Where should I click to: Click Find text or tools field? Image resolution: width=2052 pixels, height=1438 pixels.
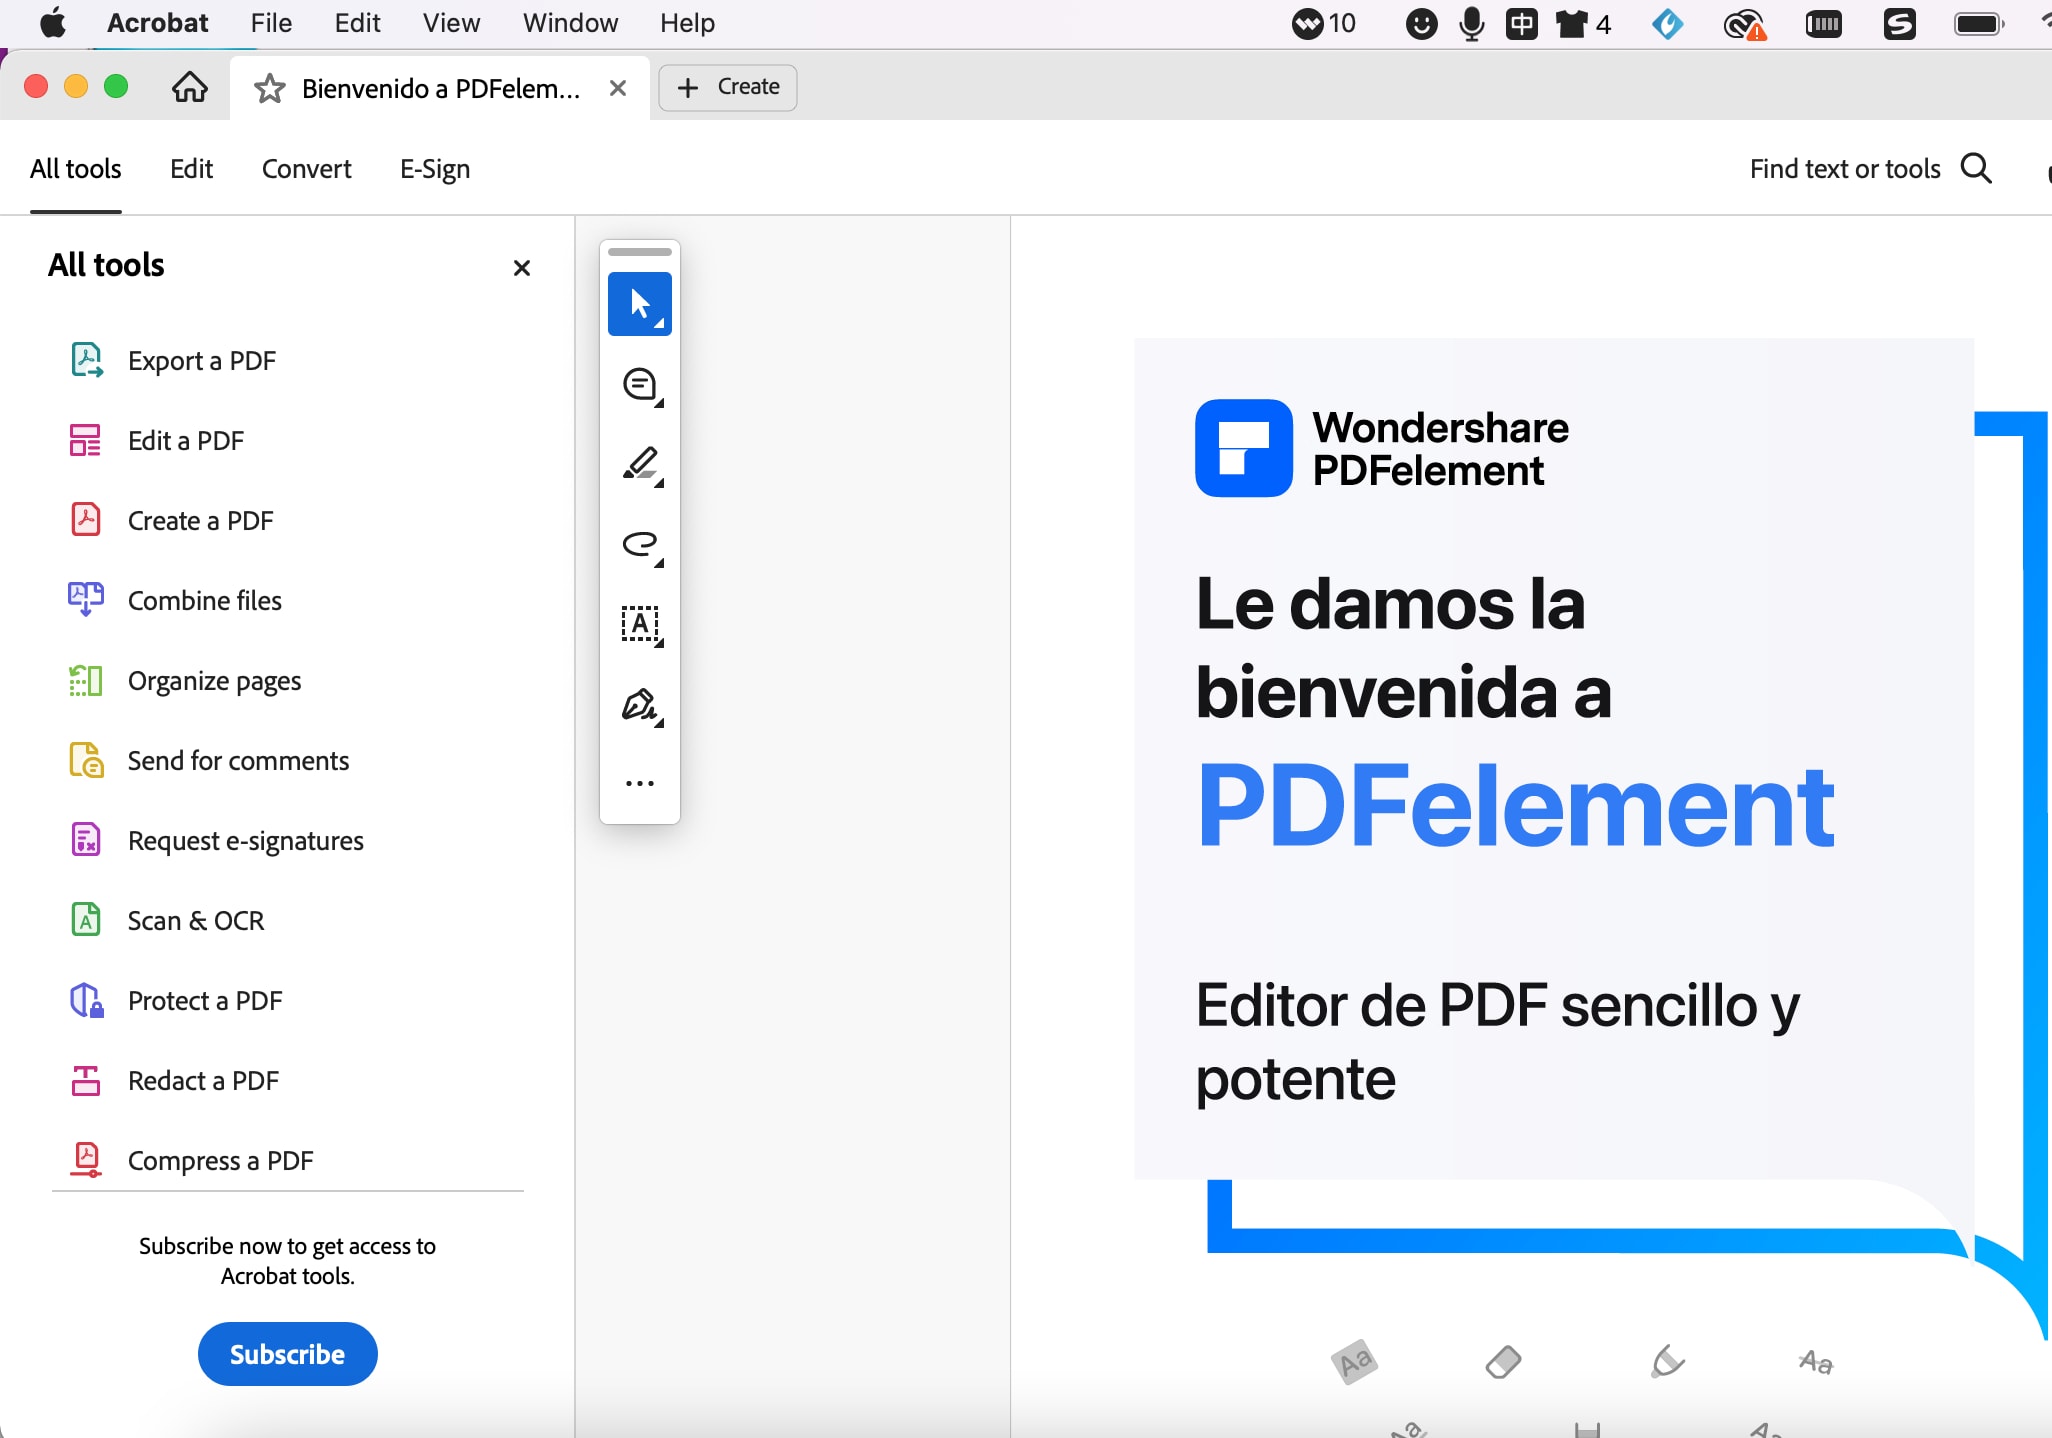click(1845, 168)
